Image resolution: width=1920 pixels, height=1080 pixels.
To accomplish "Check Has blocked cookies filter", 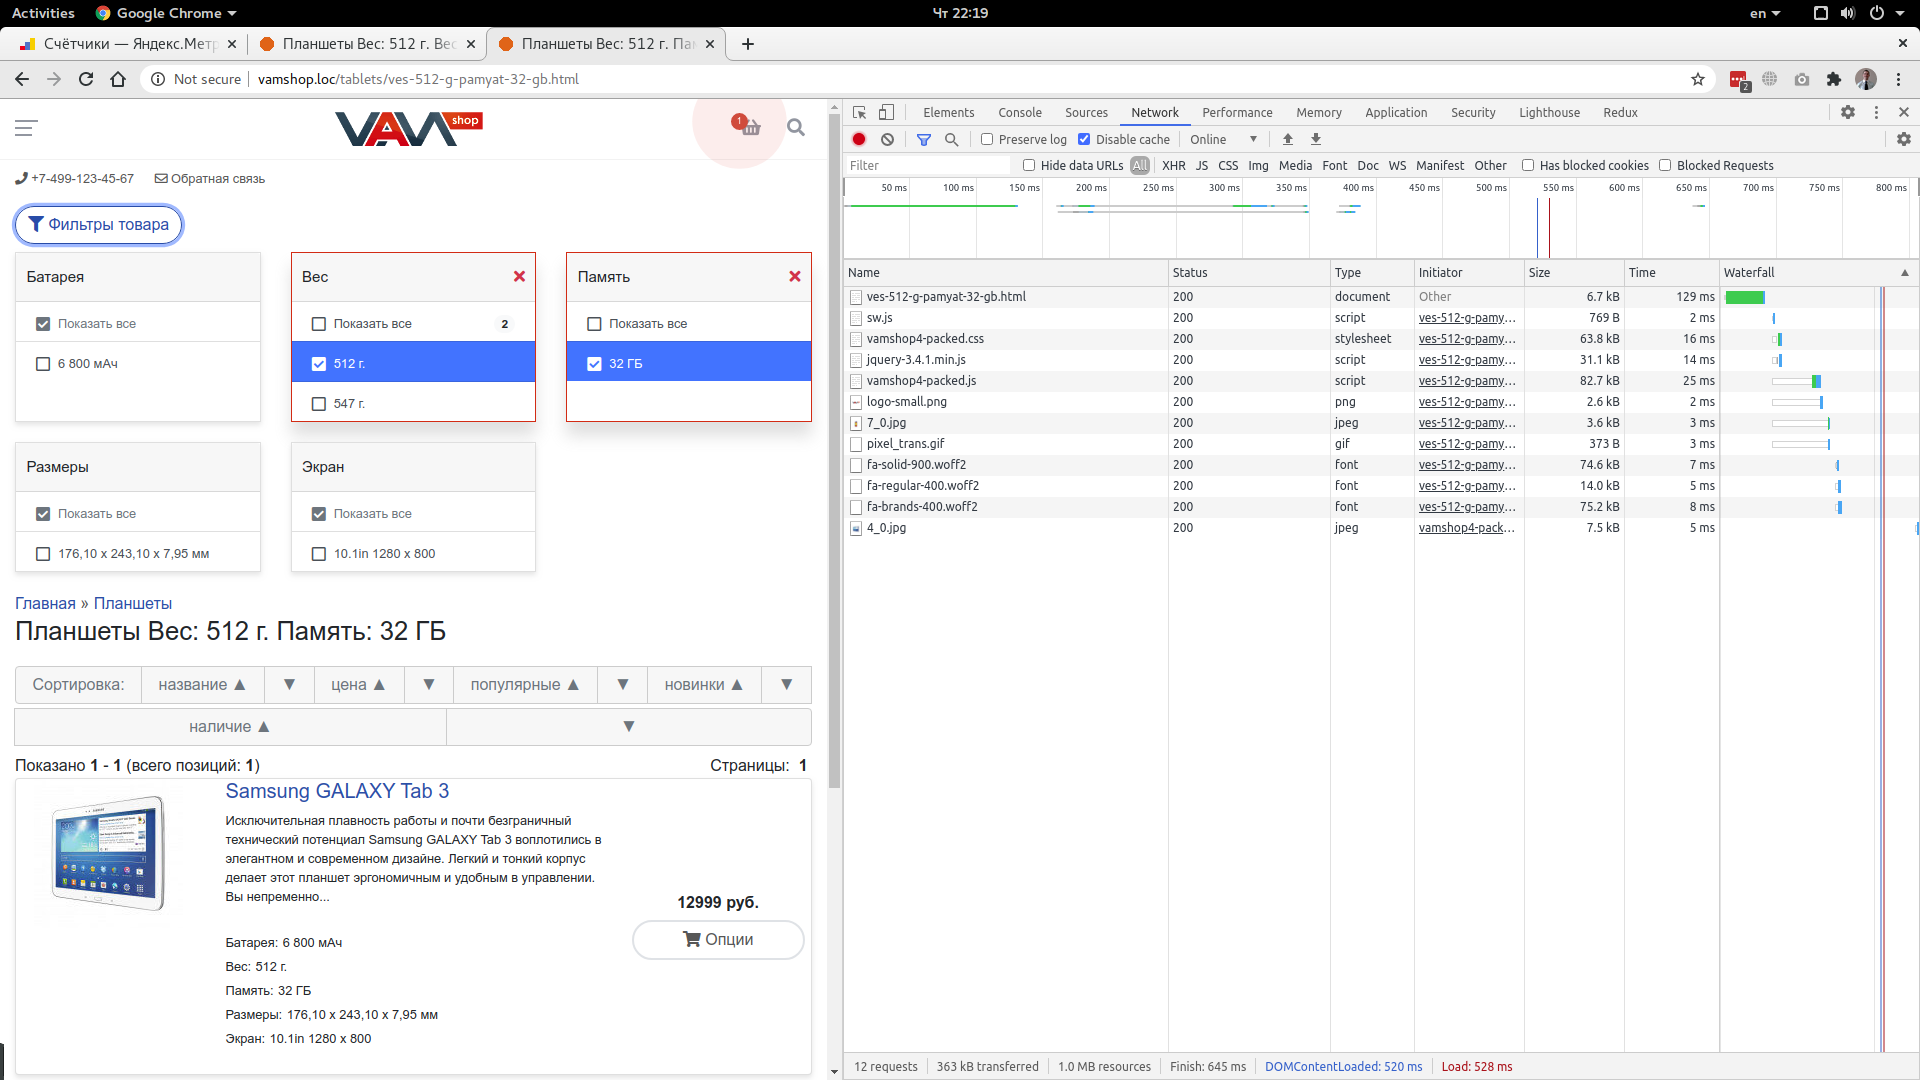I will 1528,165.
